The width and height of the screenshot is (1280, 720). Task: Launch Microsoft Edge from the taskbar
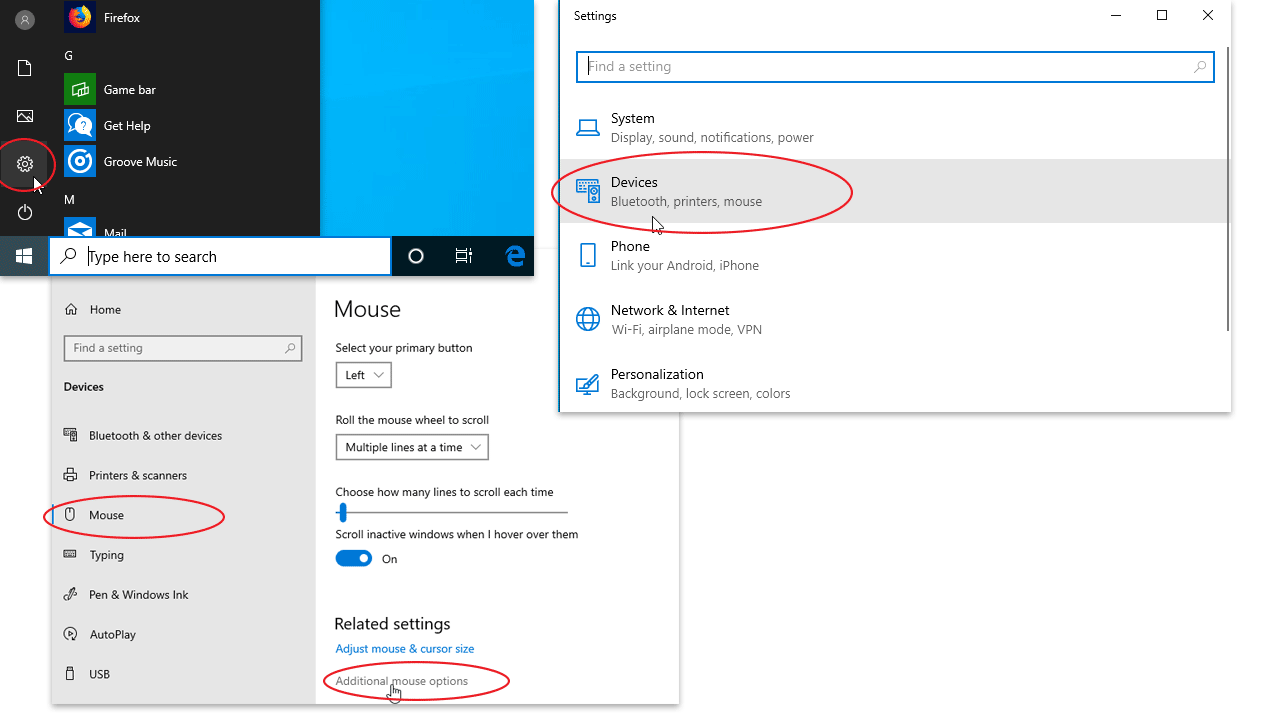tap(514, 256)
